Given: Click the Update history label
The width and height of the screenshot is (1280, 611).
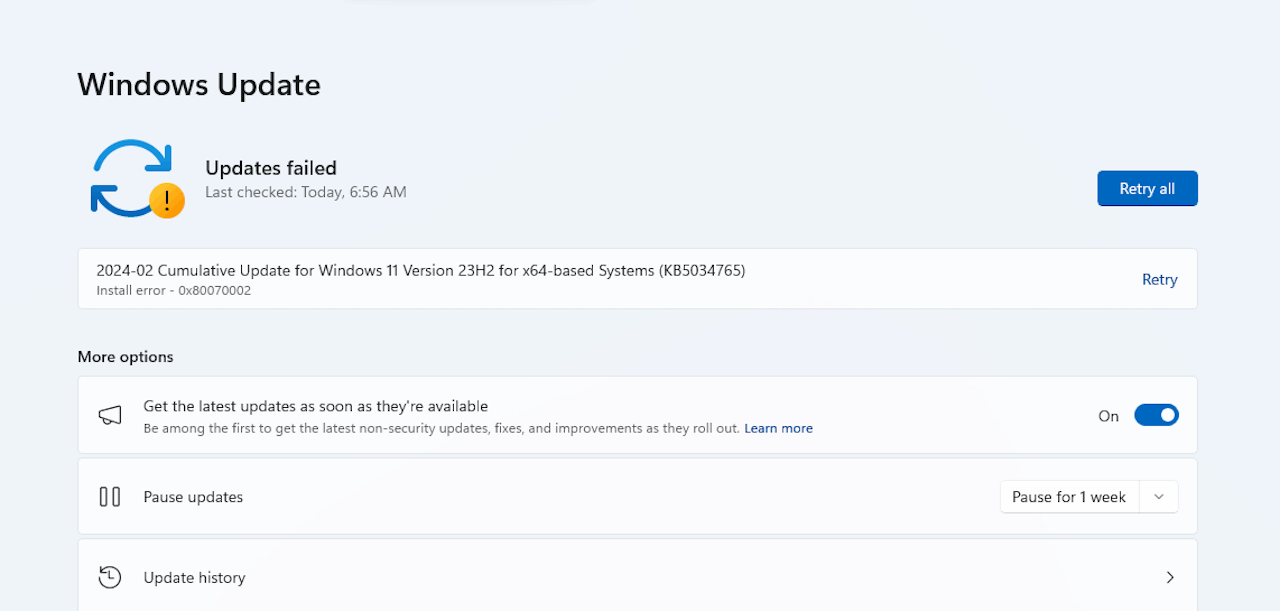Looking at the screenshot, I should 194,578.
